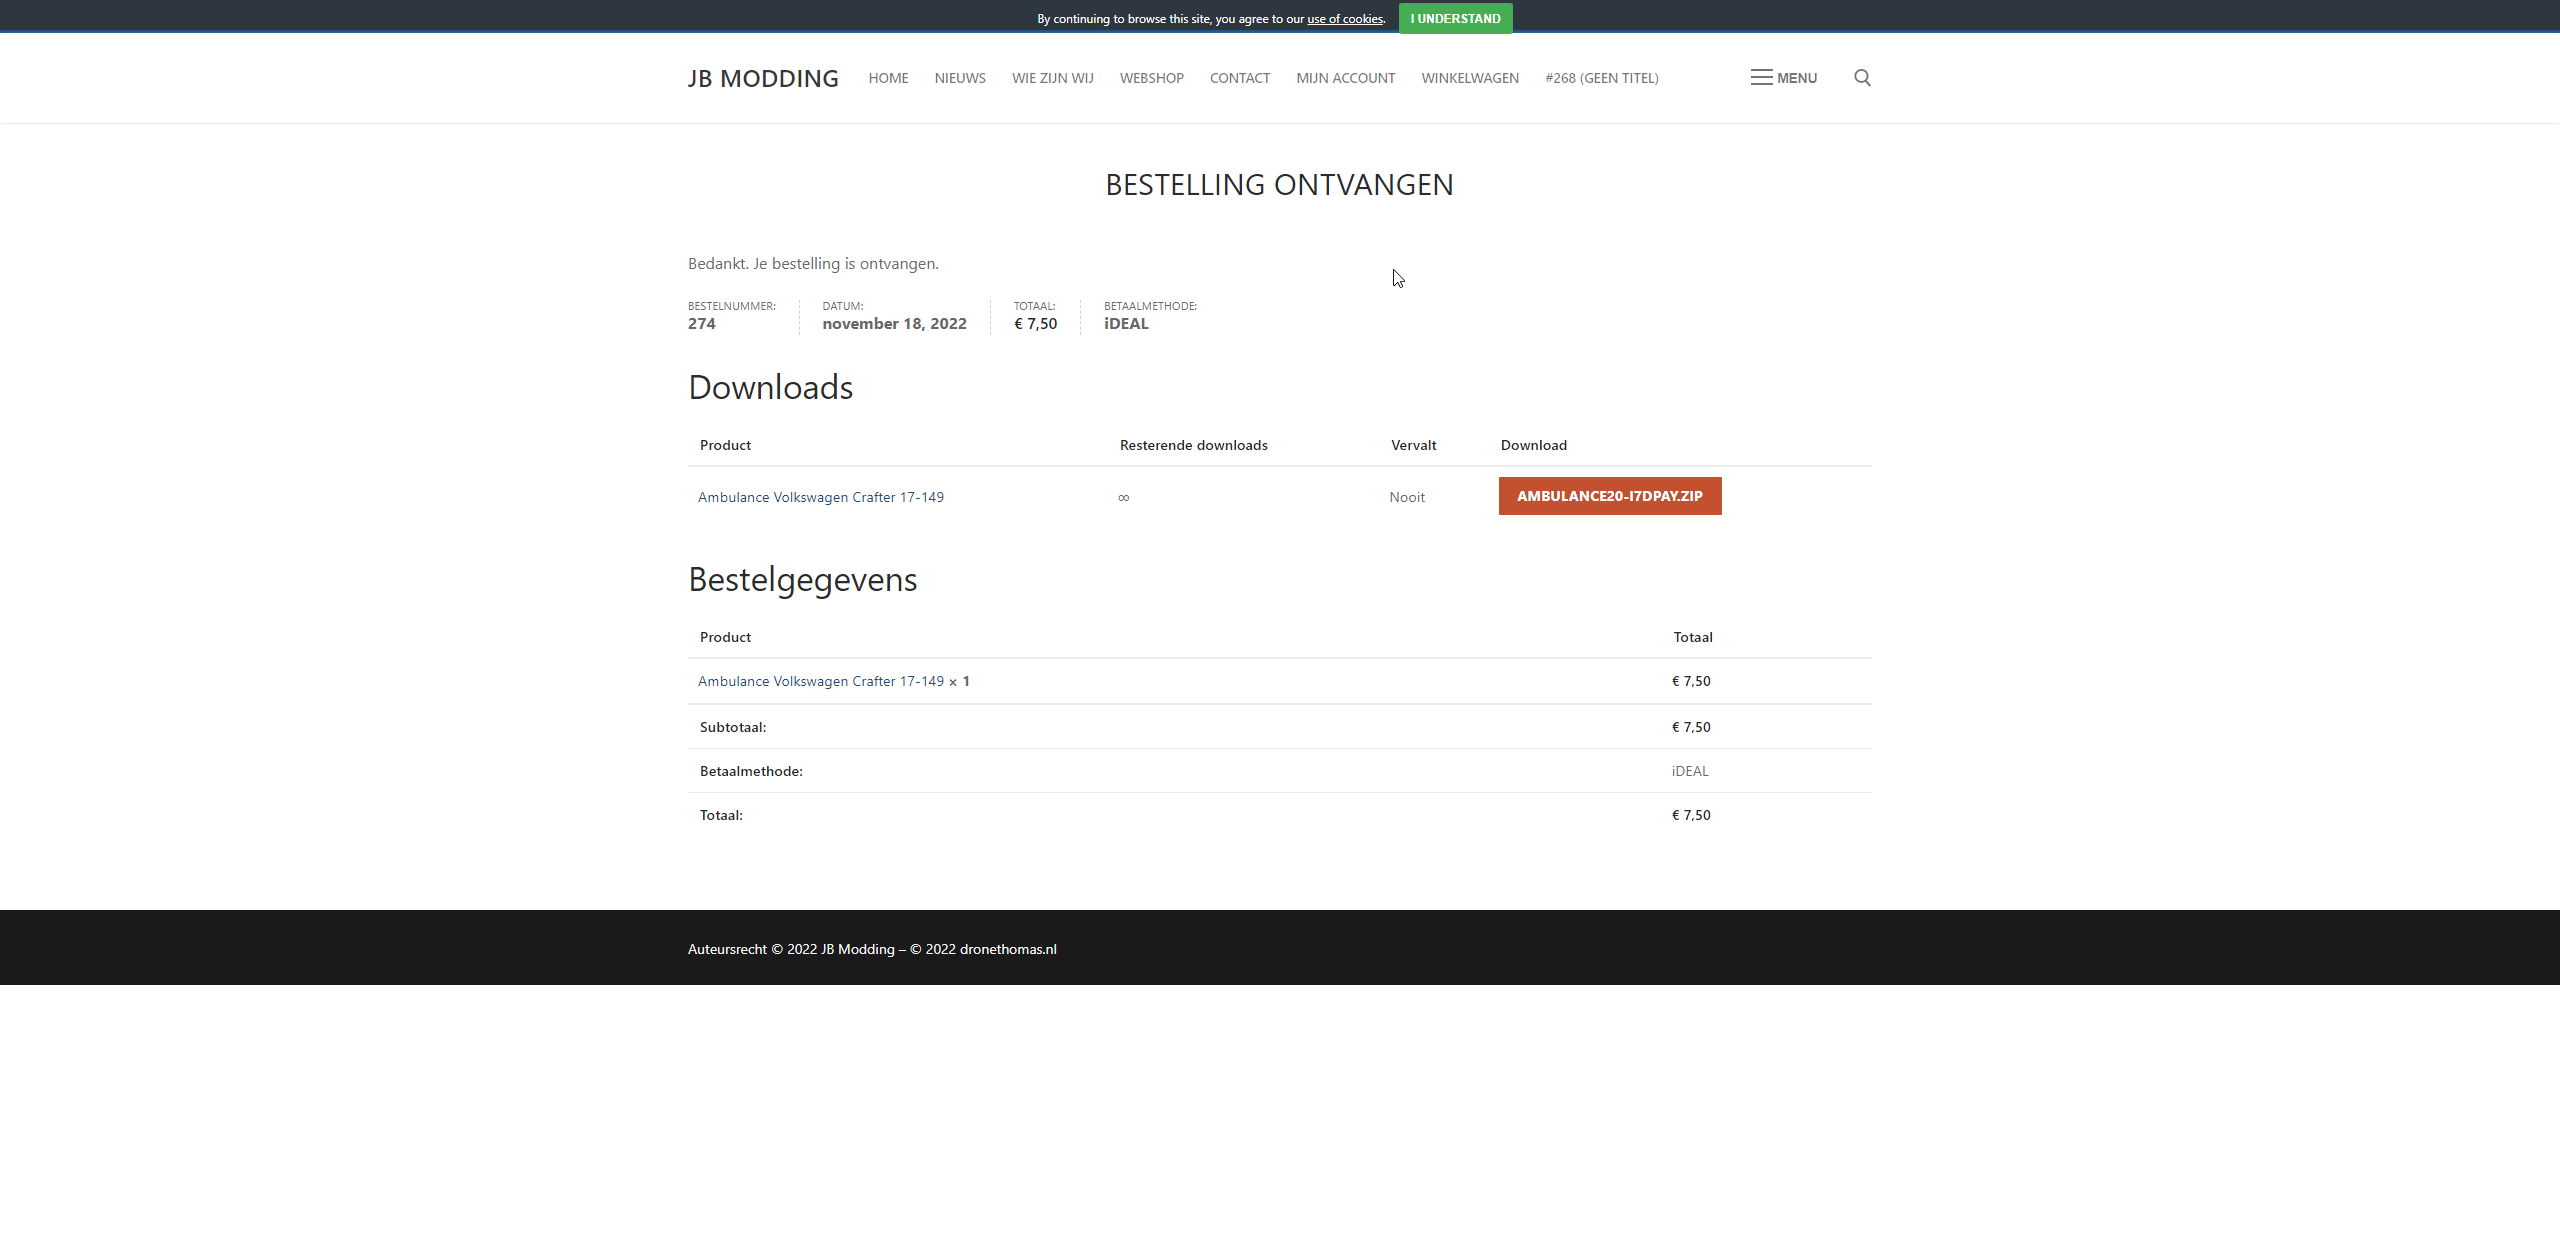This screenshot has width=2560, height=1240.
Task: Click the BESTELLING ONTVANGEN page heading
Action: pos(1279,185)
